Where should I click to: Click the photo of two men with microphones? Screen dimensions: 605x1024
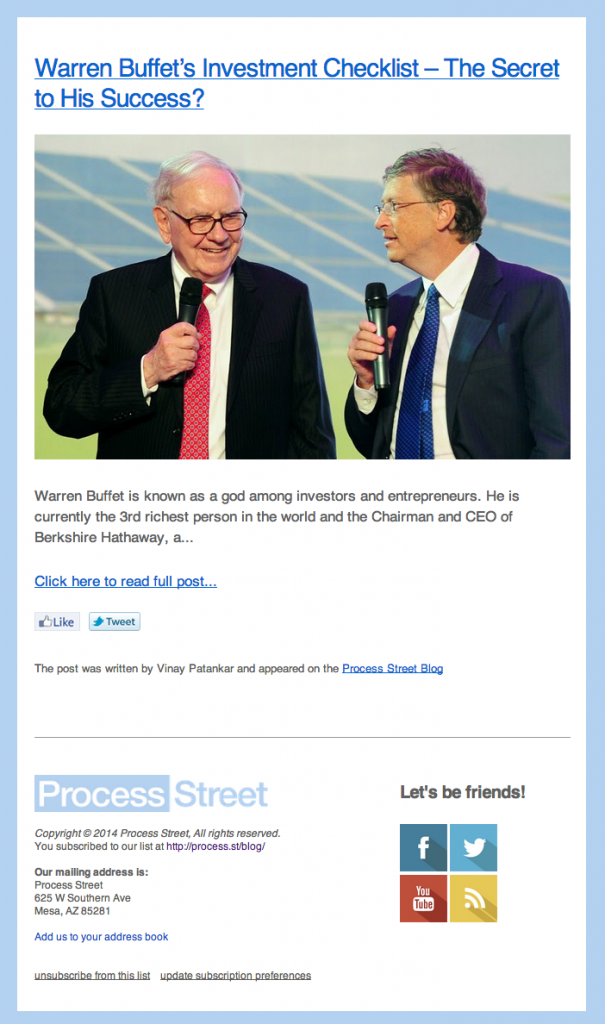tap(302, 296)
